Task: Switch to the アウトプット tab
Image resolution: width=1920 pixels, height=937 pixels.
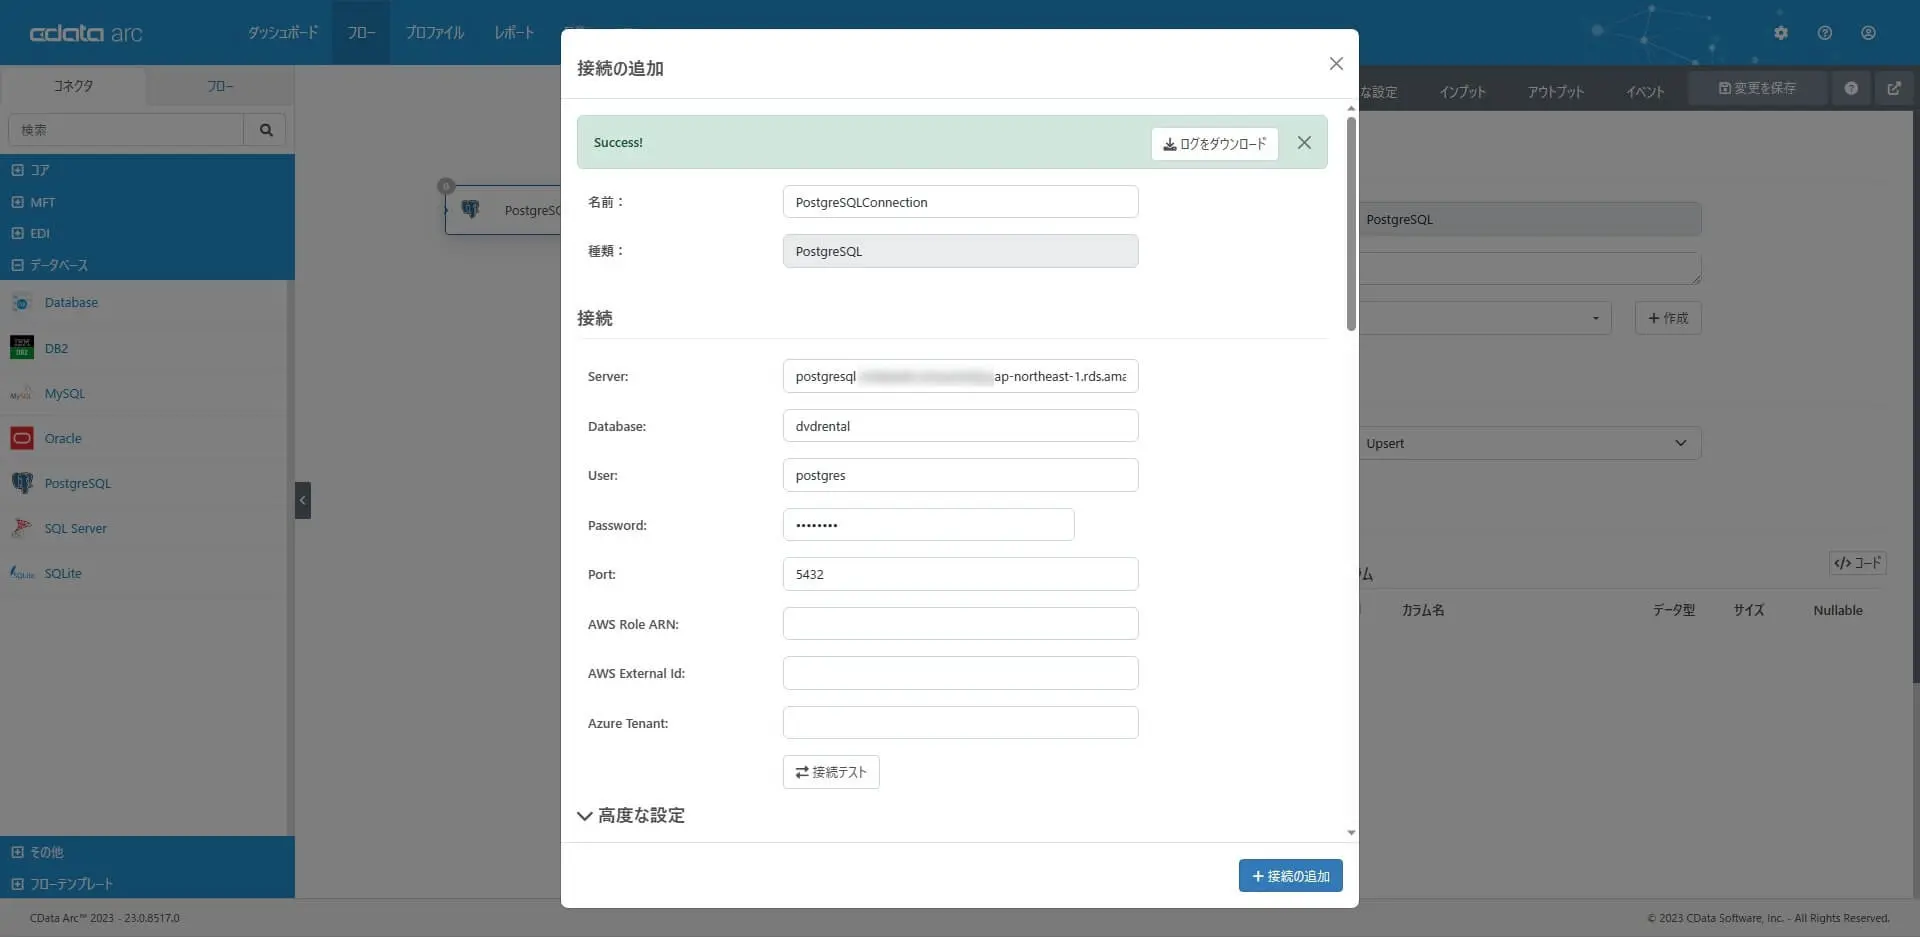Action: pos(1556,92)
